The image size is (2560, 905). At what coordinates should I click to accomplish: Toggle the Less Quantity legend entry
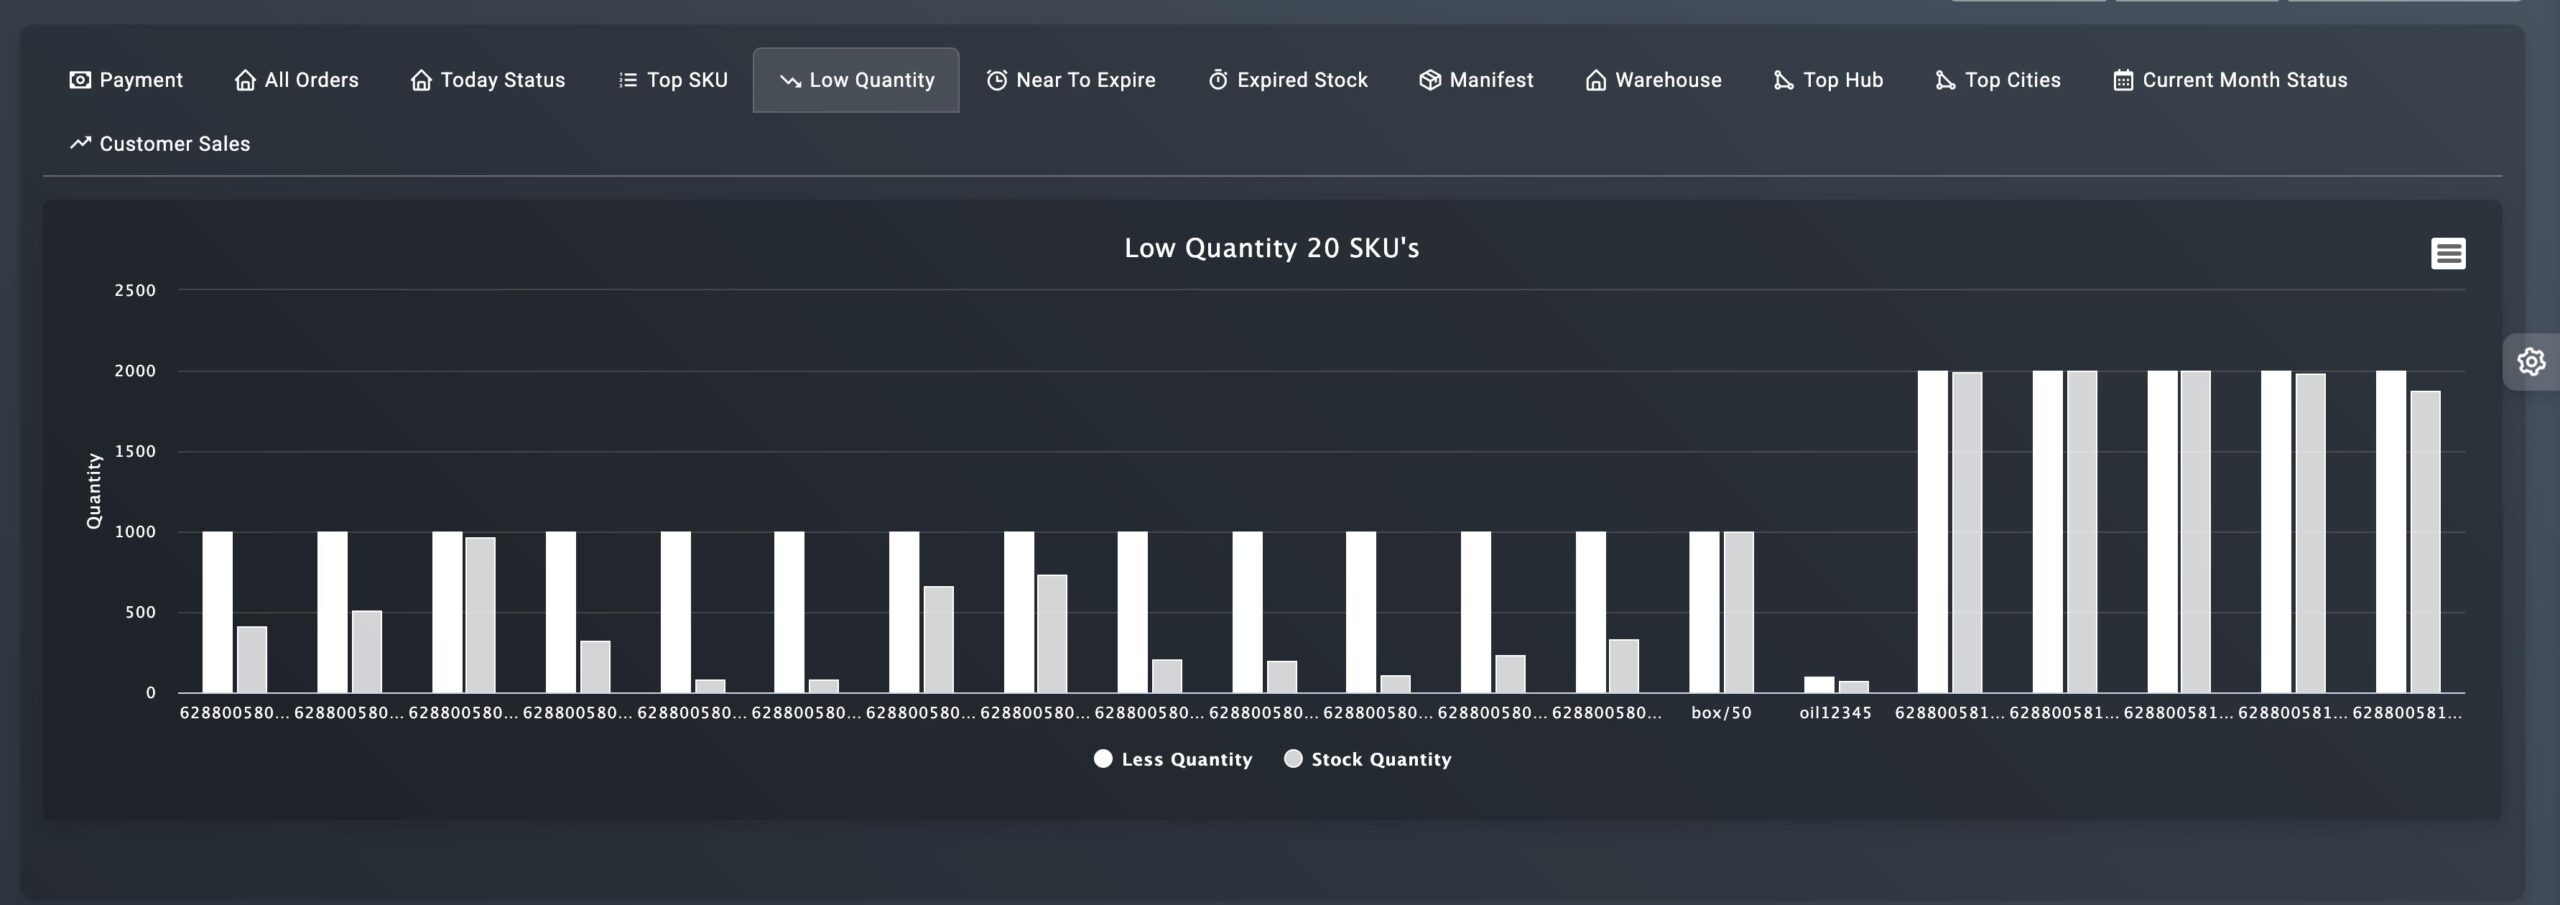pos(1175,758)
